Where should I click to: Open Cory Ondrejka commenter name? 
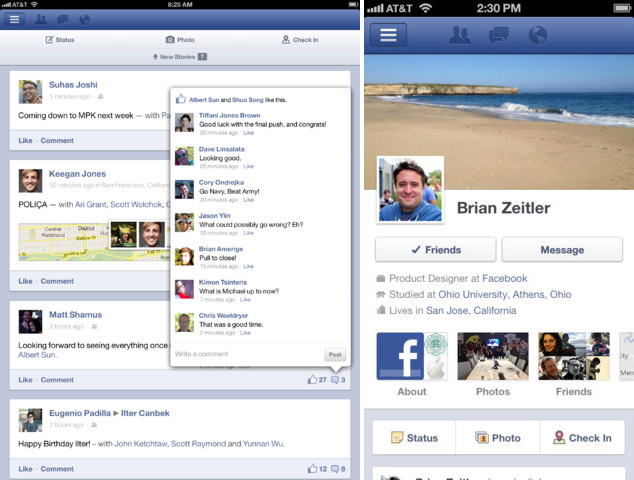pyautogui.click(x=221, y=182)
